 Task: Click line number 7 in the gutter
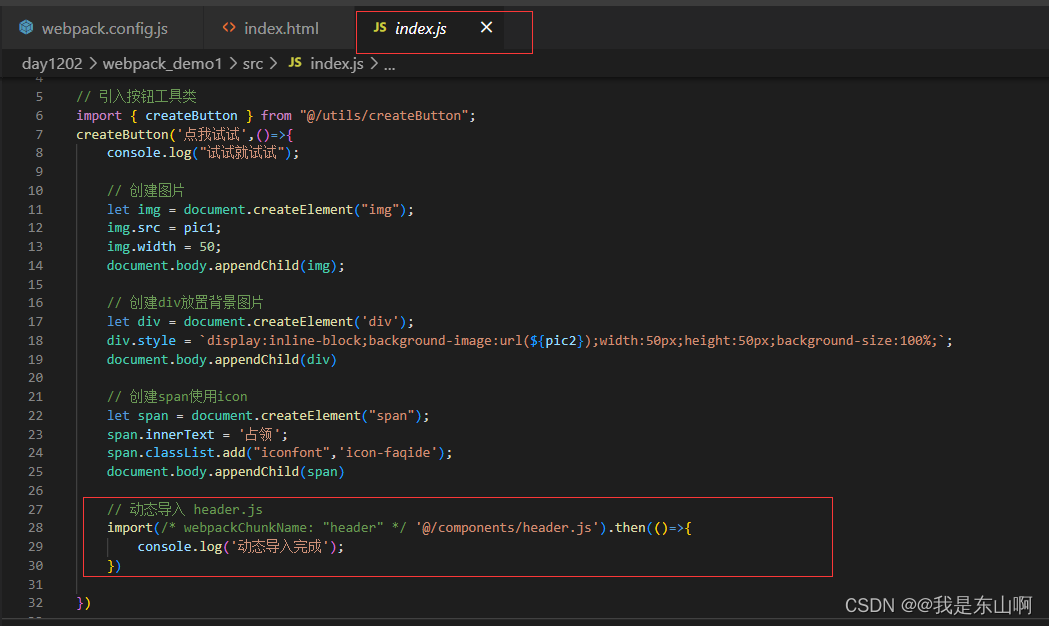(x=39, y=134)
